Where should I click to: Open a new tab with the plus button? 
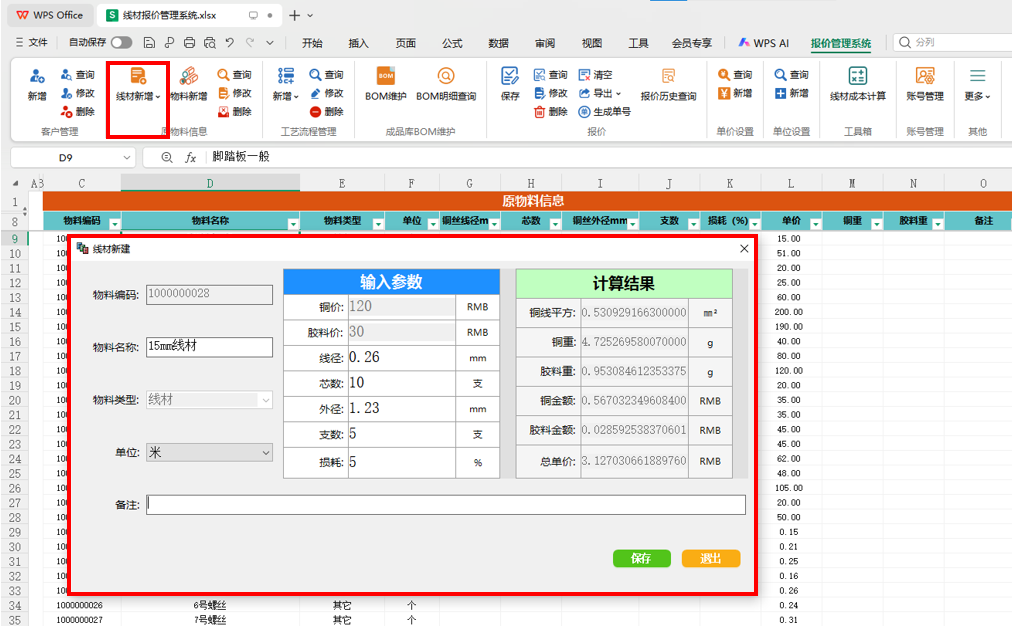pyautogui.click(x=294, y=15)
